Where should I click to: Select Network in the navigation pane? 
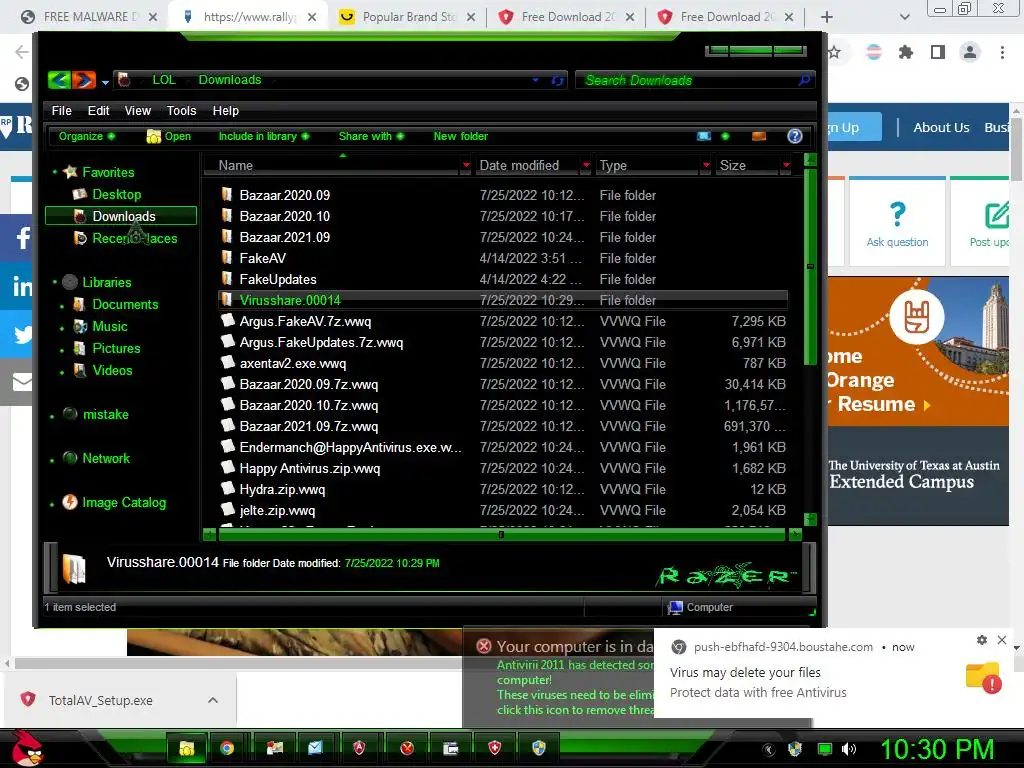(105, 458)
